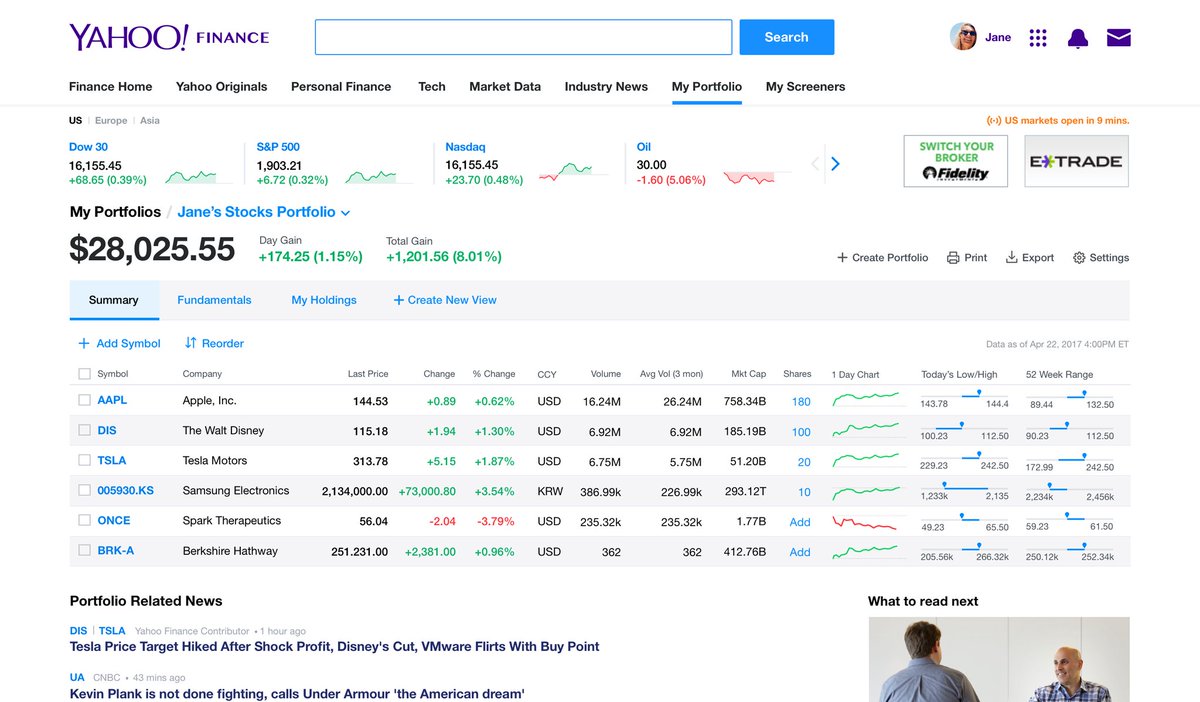This screenshot has width=1200, height=702.
Task: Open portfolio Settings gear
Action: (x=1101, y=258)
